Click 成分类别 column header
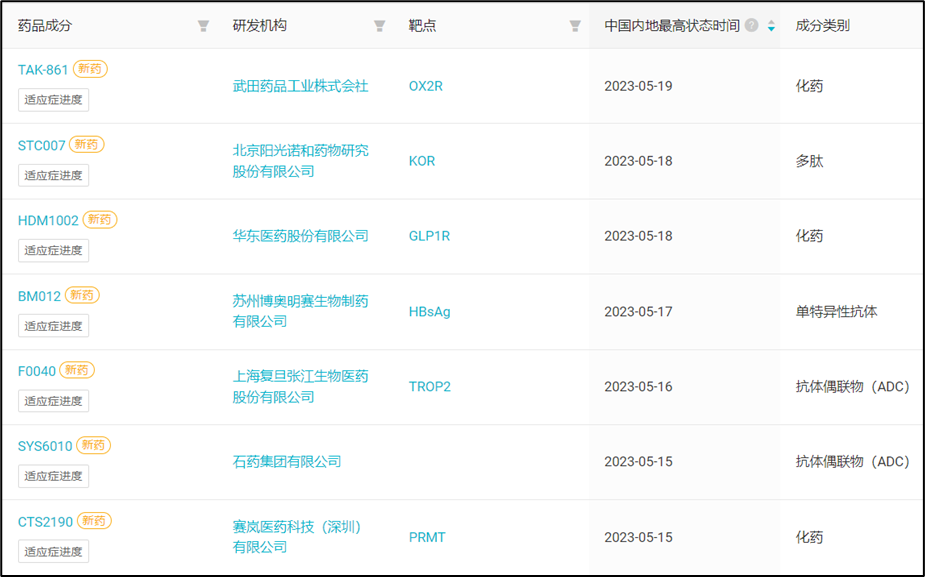The width and height of the screenshot is (925, 577). click(822, 26)
